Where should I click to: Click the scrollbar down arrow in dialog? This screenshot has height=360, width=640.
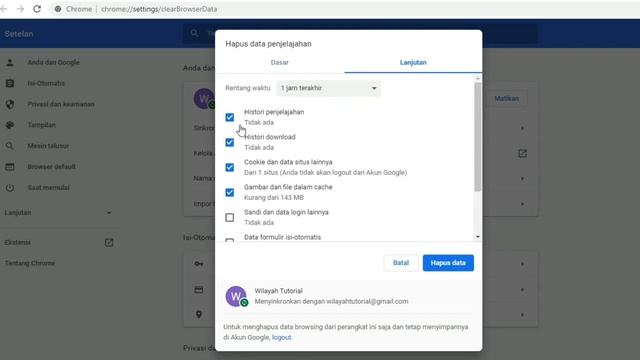click(x=478, y=237)
